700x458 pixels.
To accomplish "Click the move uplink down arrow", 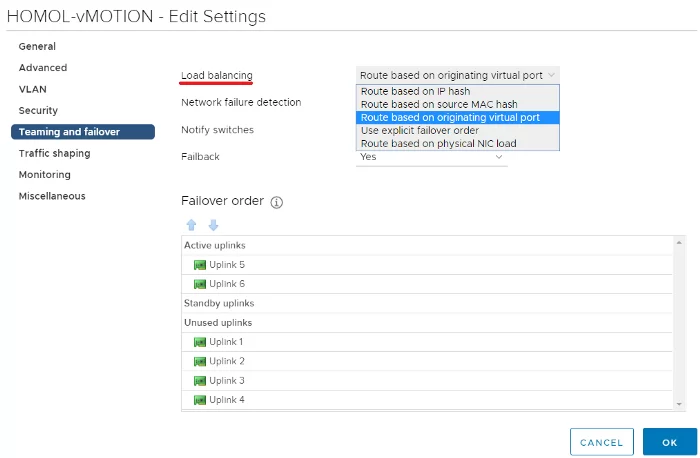I will point(213,225).
